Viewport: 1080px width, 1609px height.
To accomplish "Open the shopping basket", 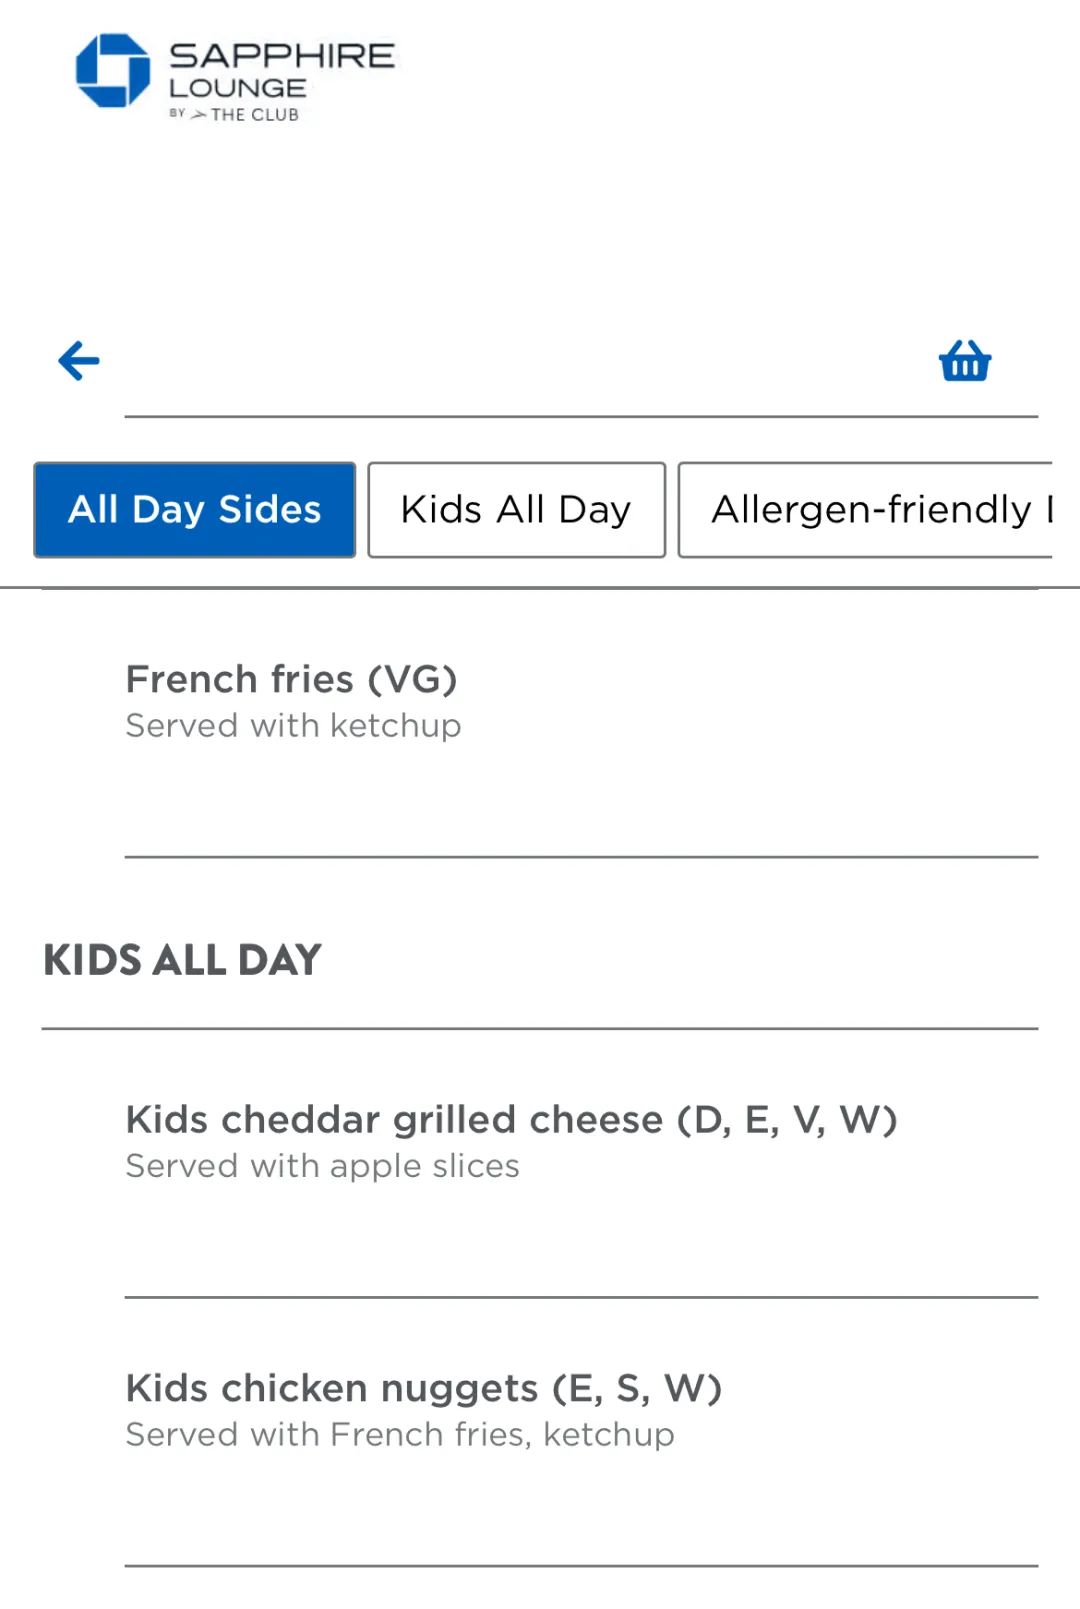I will coord(964,361).
